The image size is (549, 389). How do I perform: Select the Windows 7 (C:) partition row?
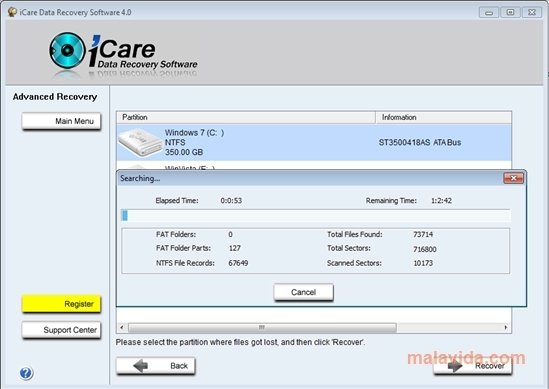(314, 143)
